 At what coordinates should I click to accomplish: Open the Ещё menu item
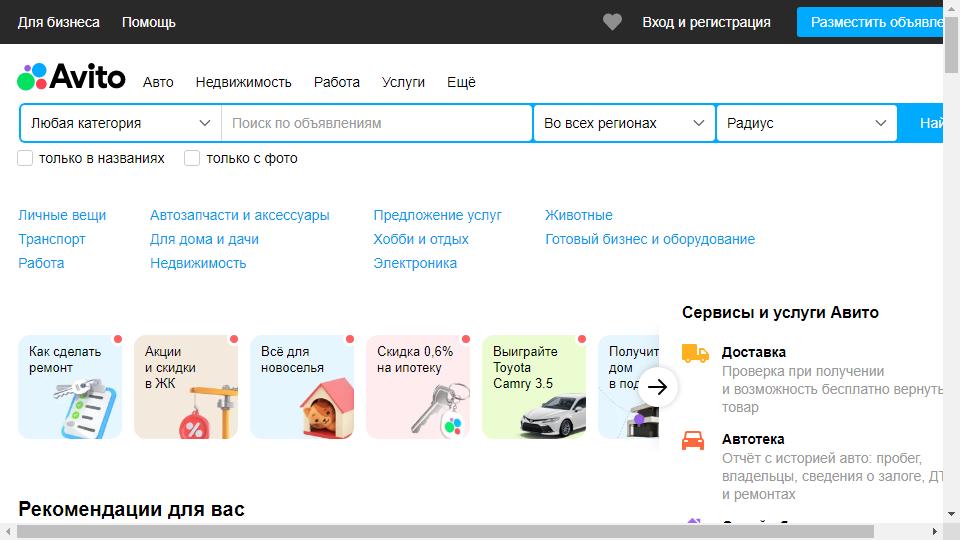click(x=461, y=82)
